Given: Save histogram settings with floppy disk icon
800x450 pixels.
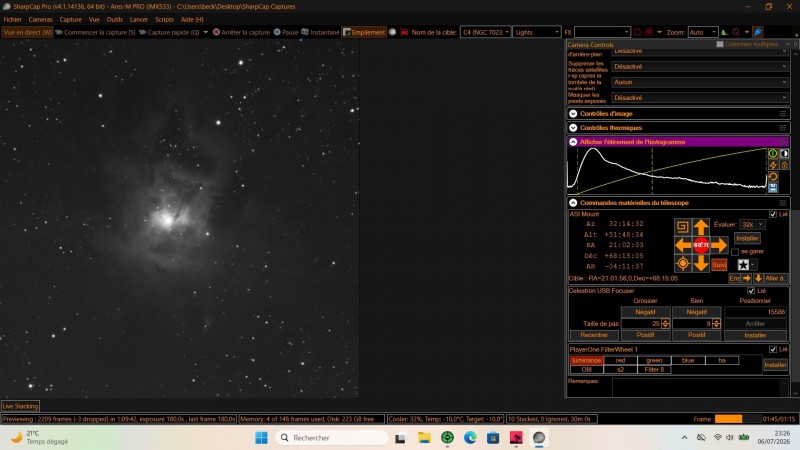Looking at the screenshot, I should point(773,188).
